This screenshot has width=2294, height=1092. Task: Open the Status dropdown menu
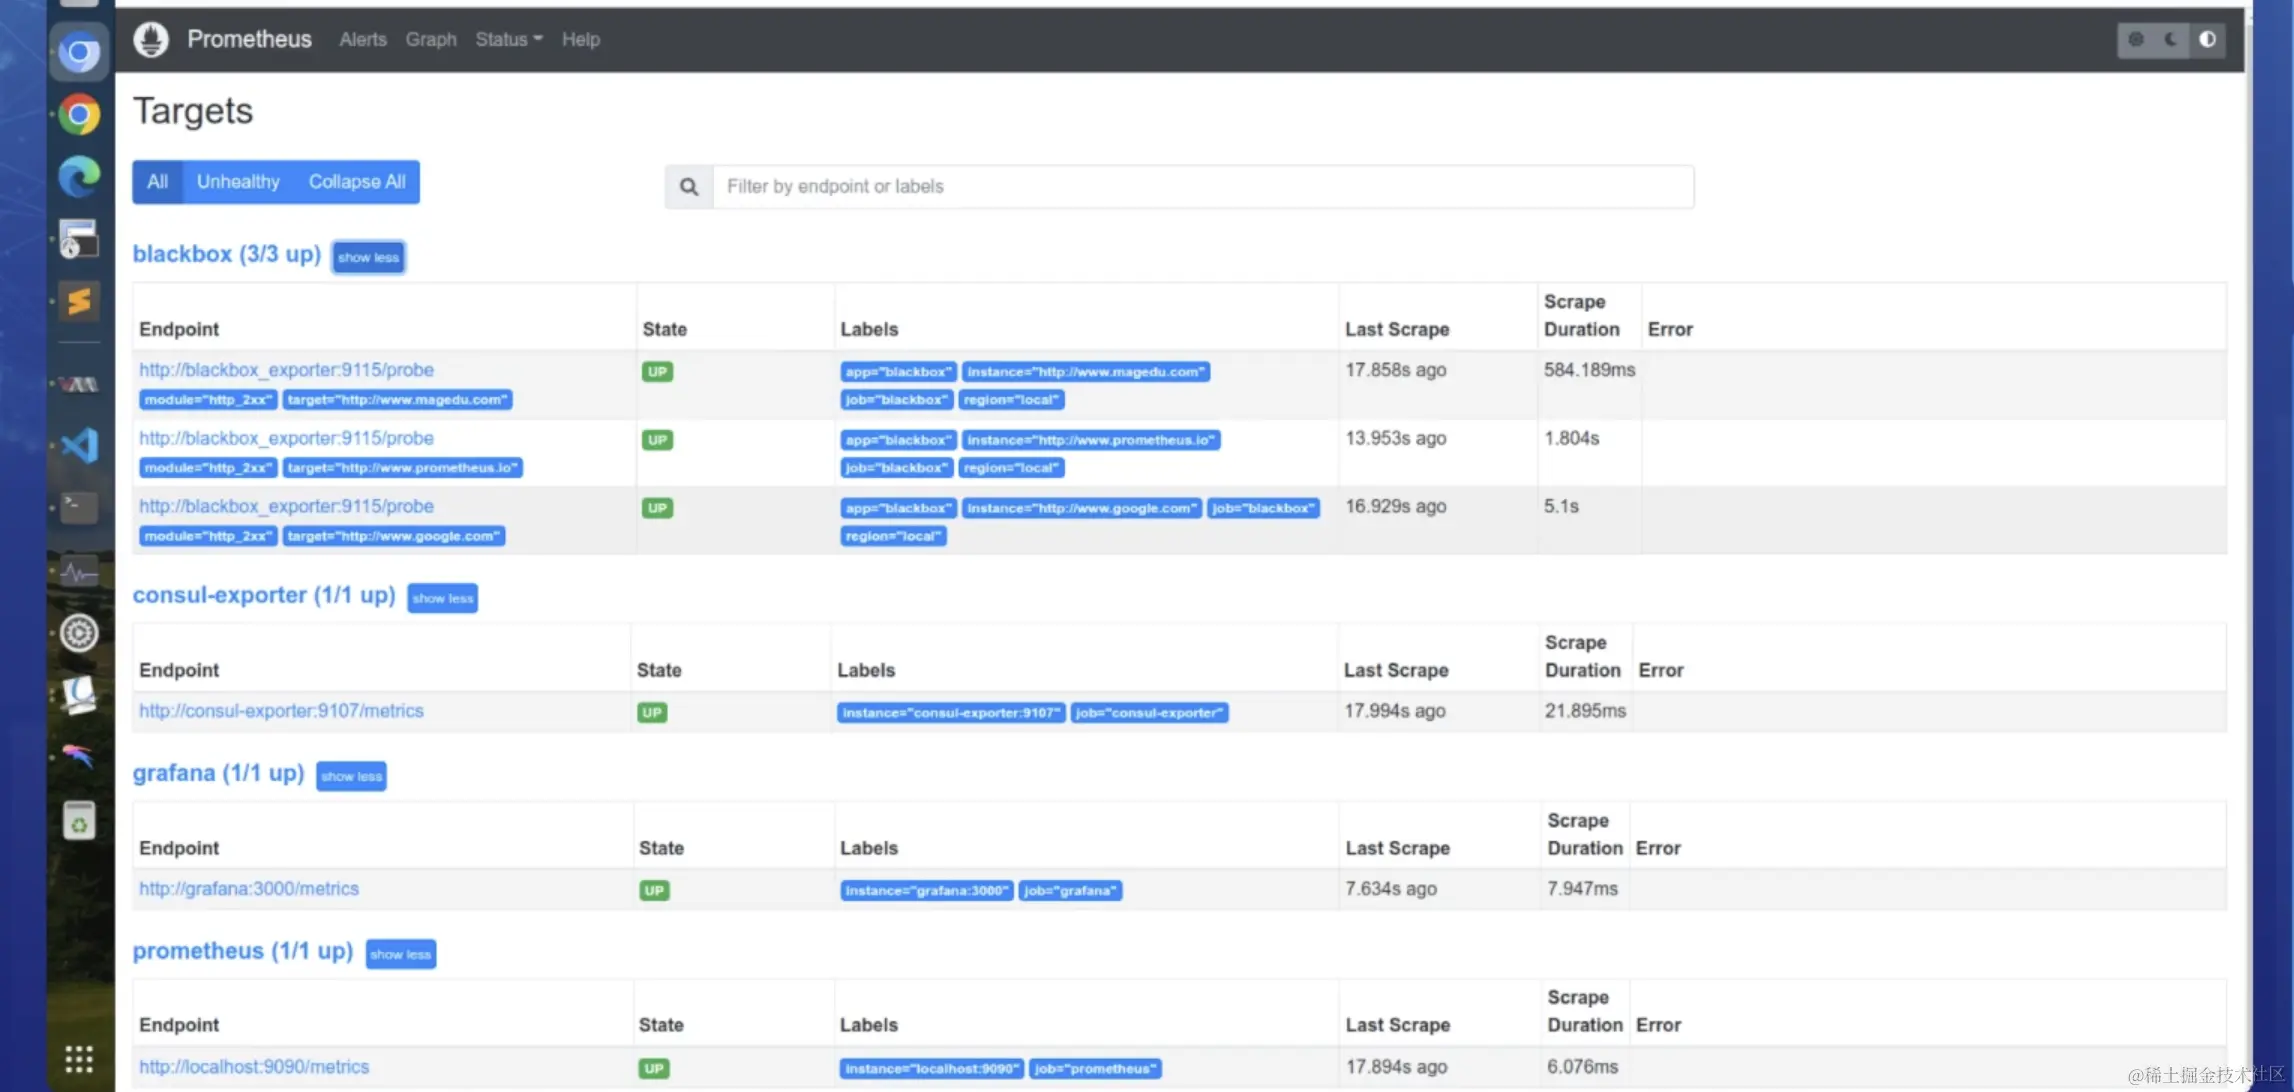pyautogui.click(x=508, y=40)
